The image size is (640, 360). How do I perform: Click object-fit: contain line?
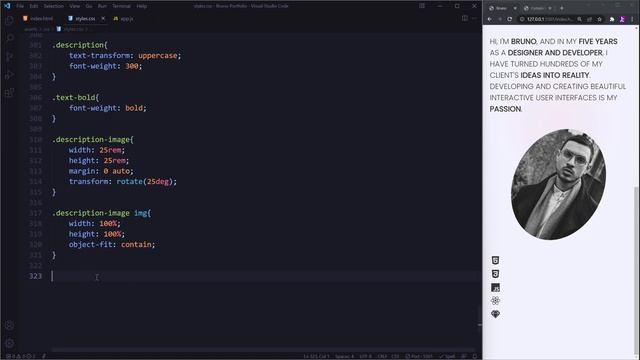coord(112,244)
